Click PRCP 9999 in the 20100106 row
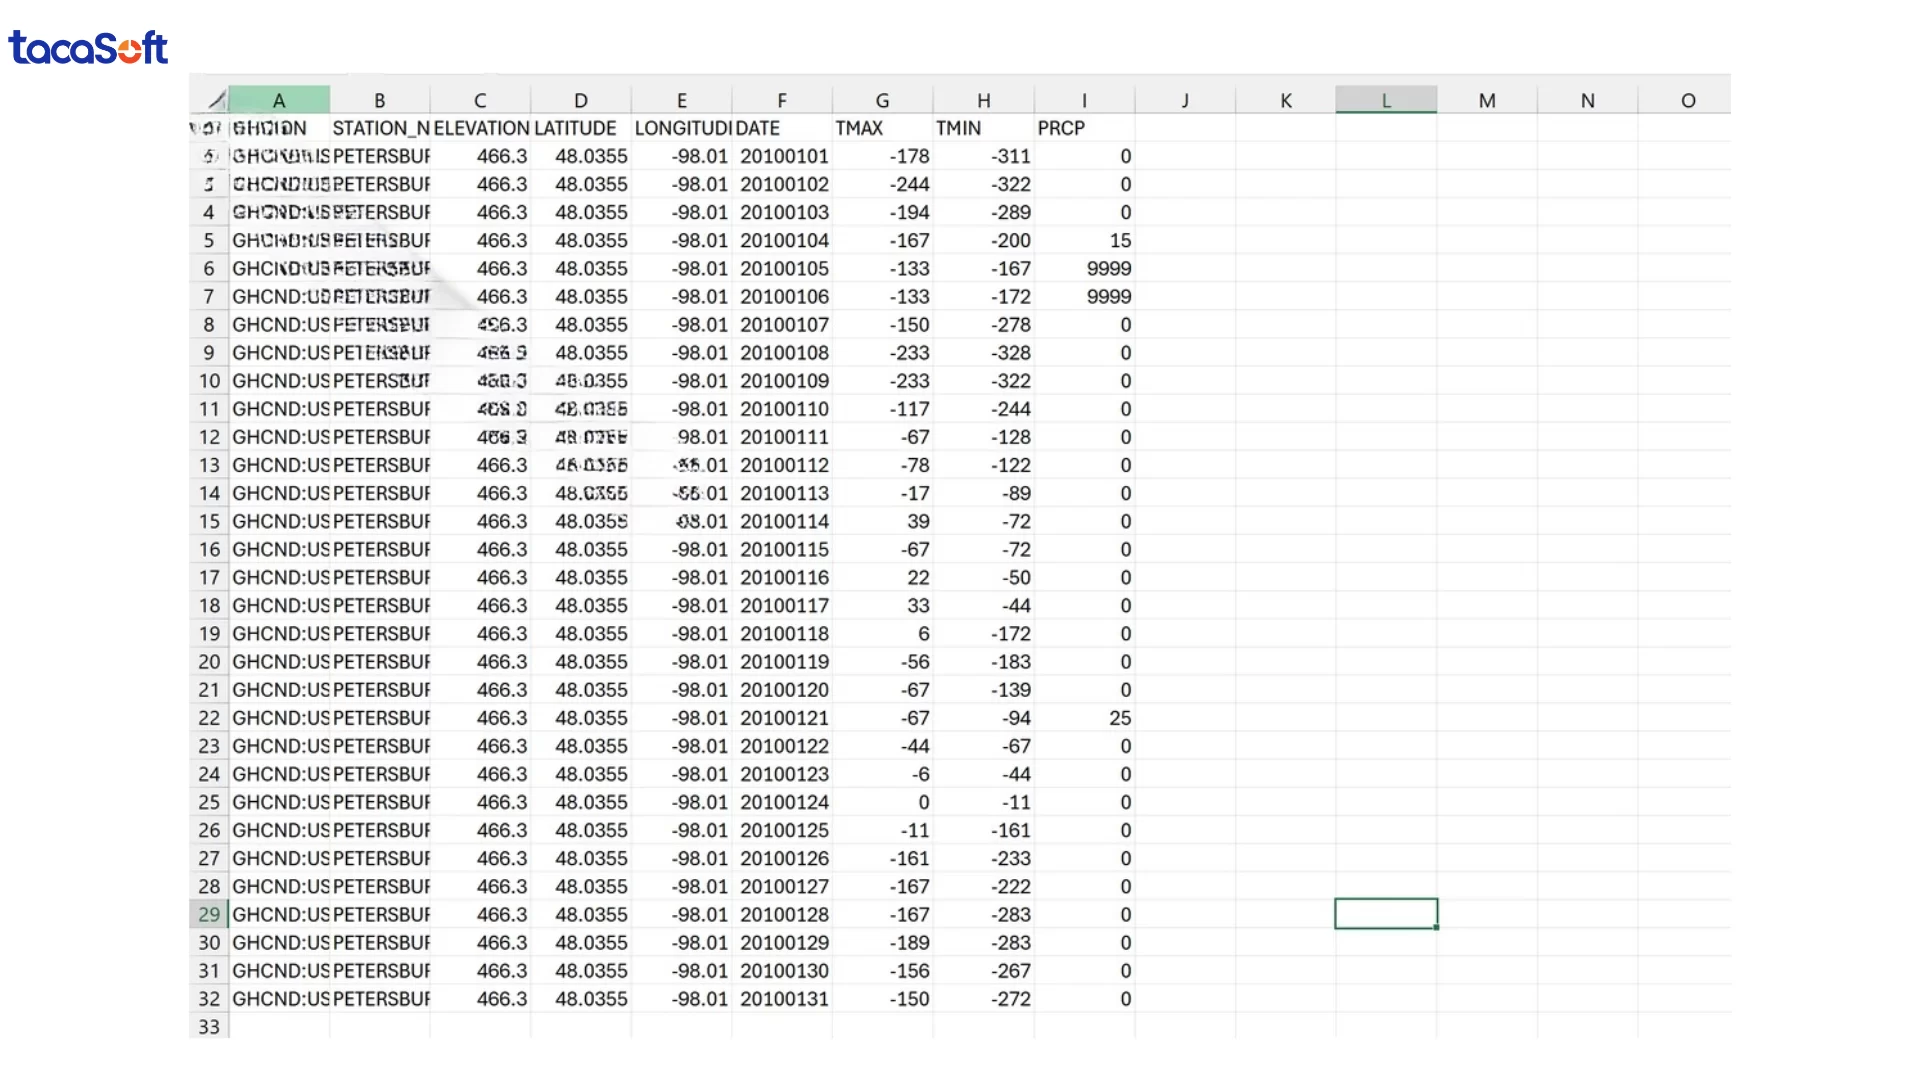Viewport: 1920px width, 1080px height. pyautogui.click(x=1085, y=296)
